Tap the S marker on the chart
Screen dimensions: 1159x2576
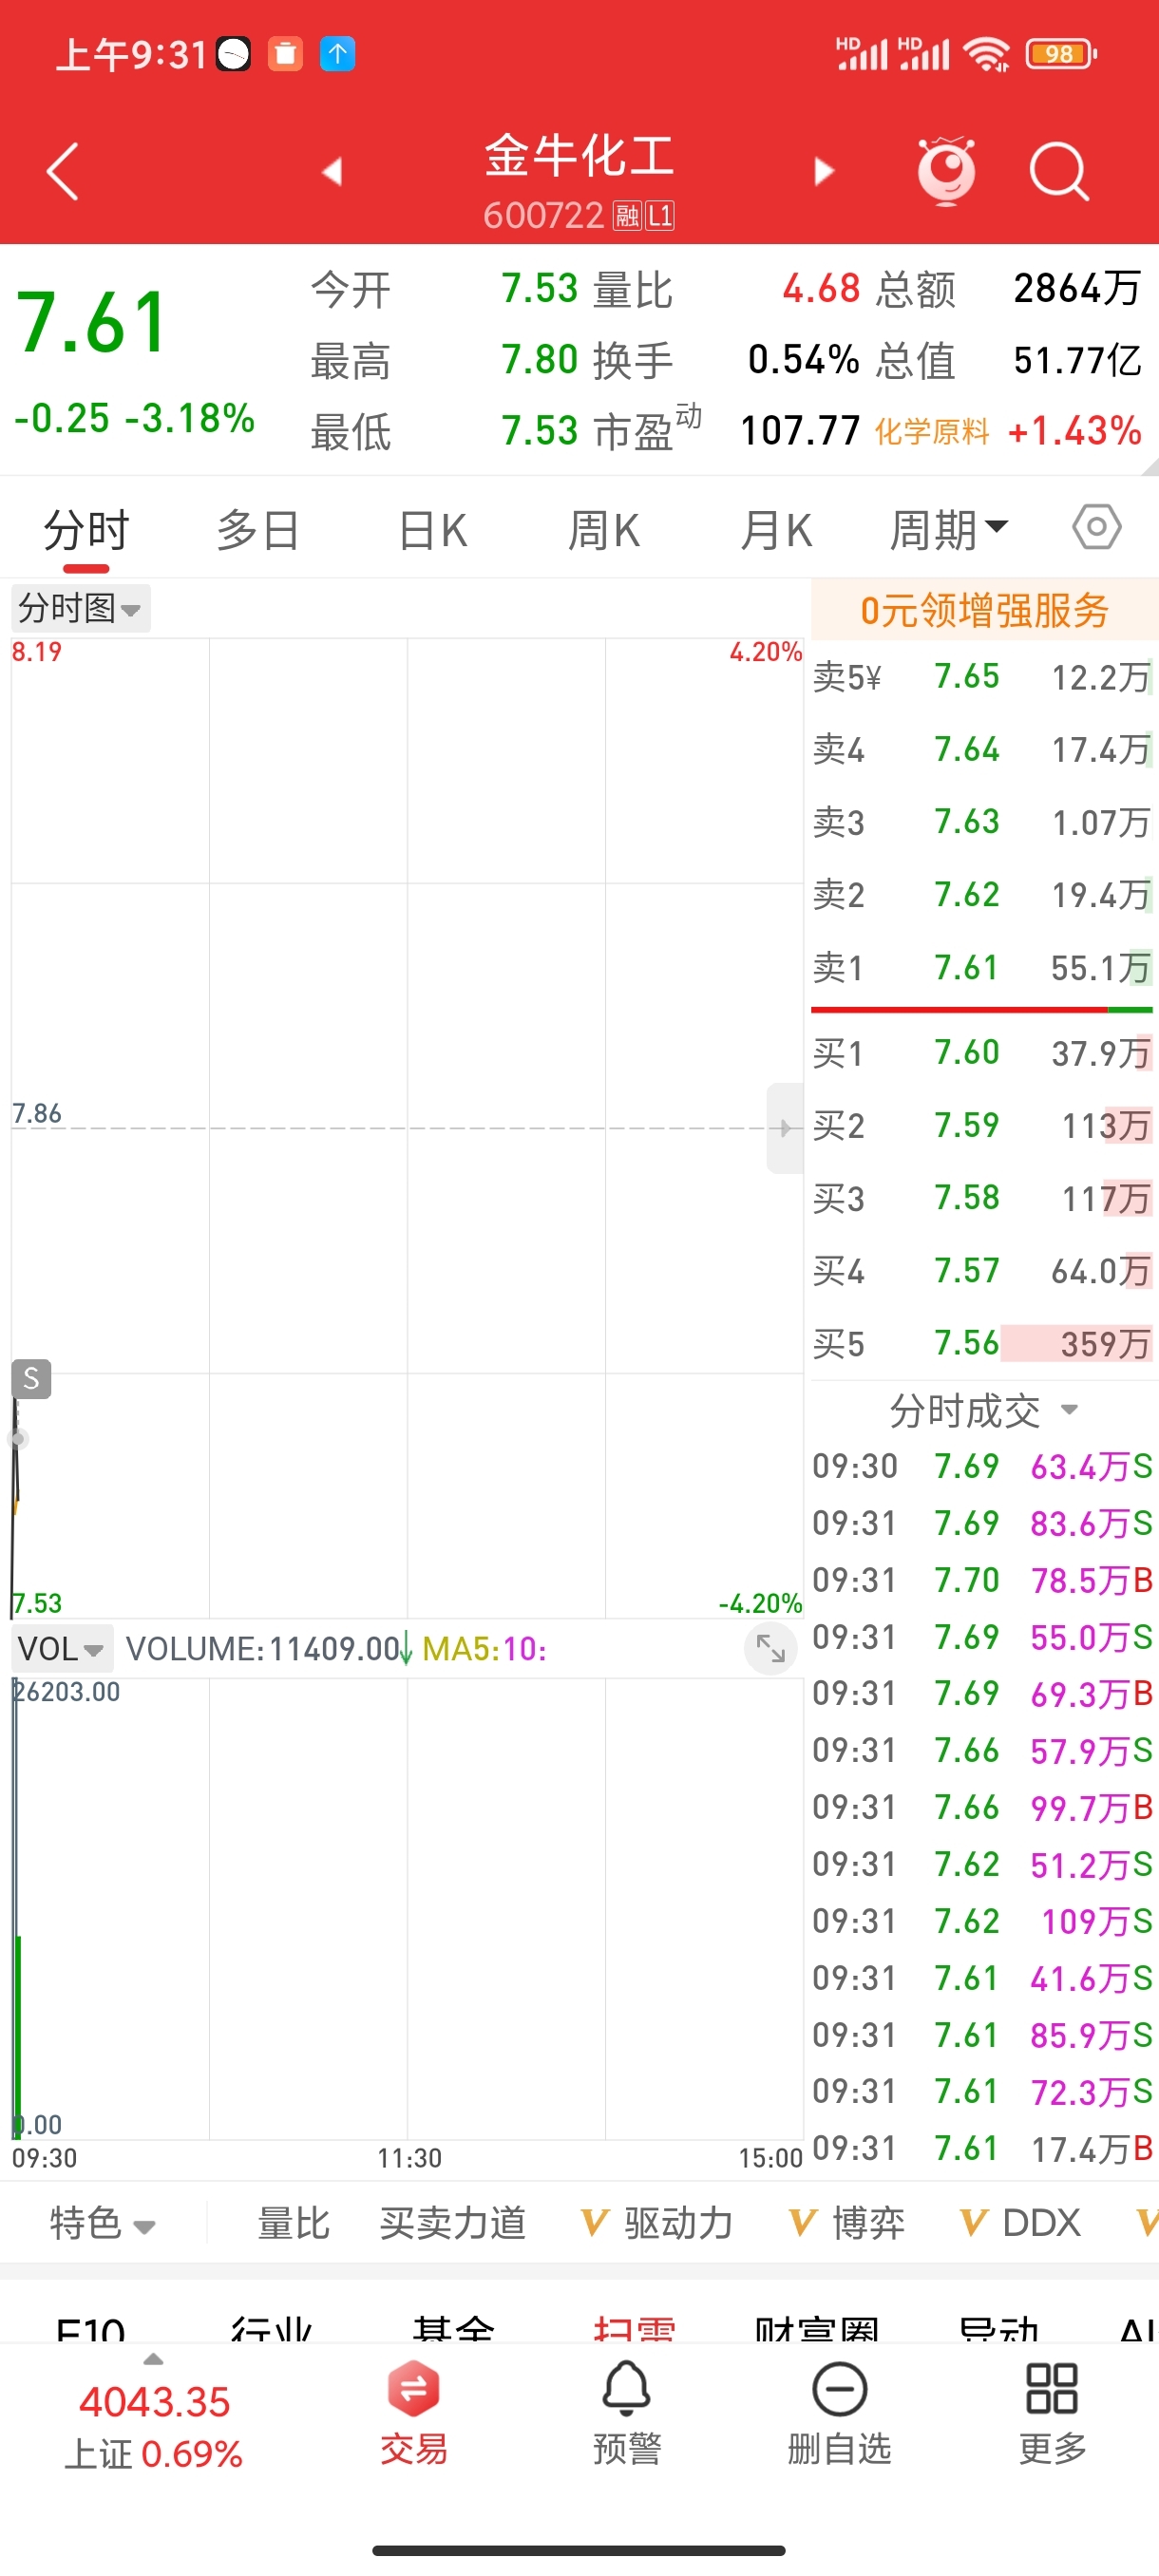[31, 1379]
